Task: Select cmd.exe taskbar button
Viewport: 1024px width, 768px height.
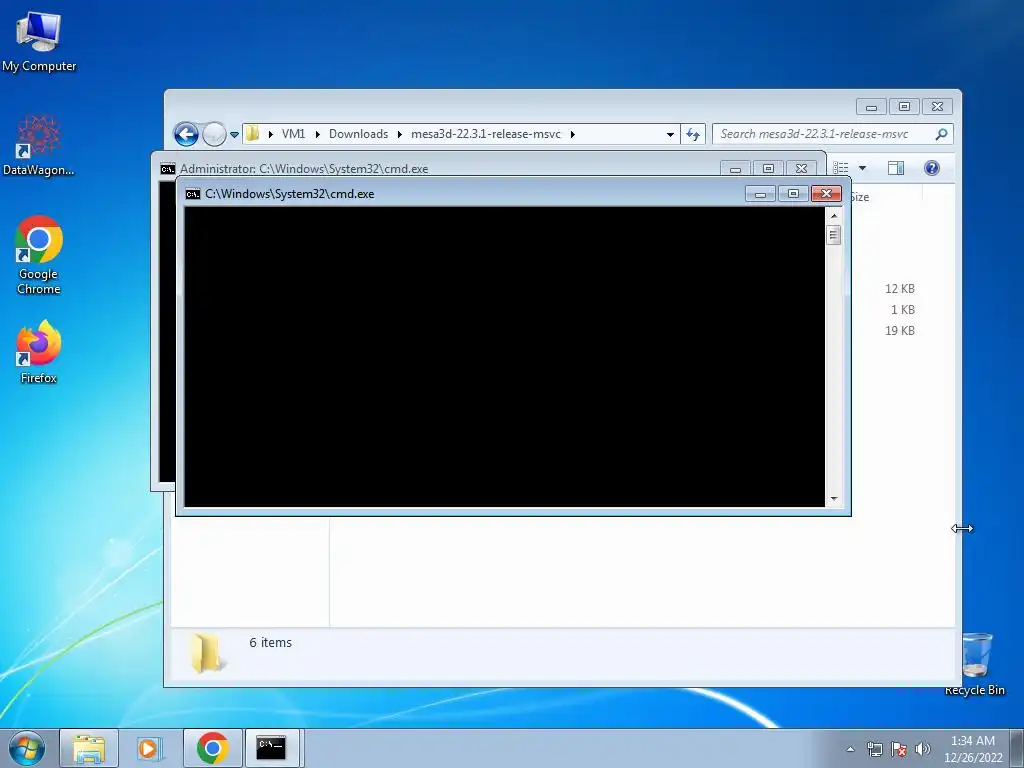Action: point(271,748)
